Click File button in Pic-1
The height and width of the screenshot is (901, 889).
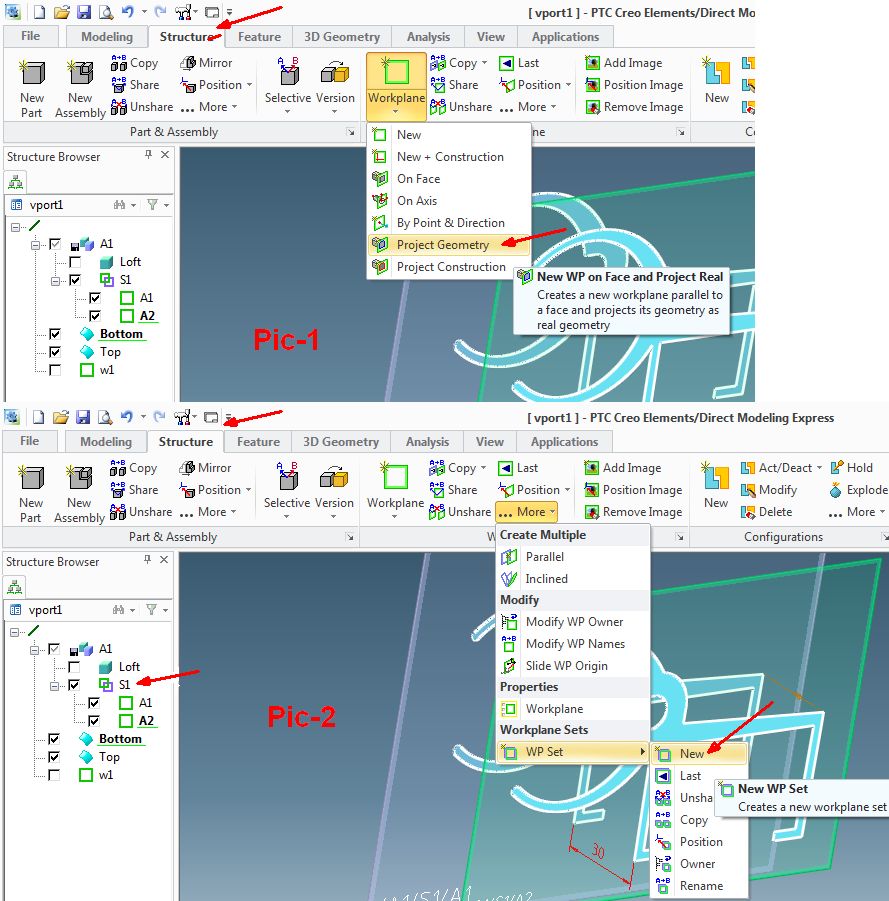click(30, 36)
